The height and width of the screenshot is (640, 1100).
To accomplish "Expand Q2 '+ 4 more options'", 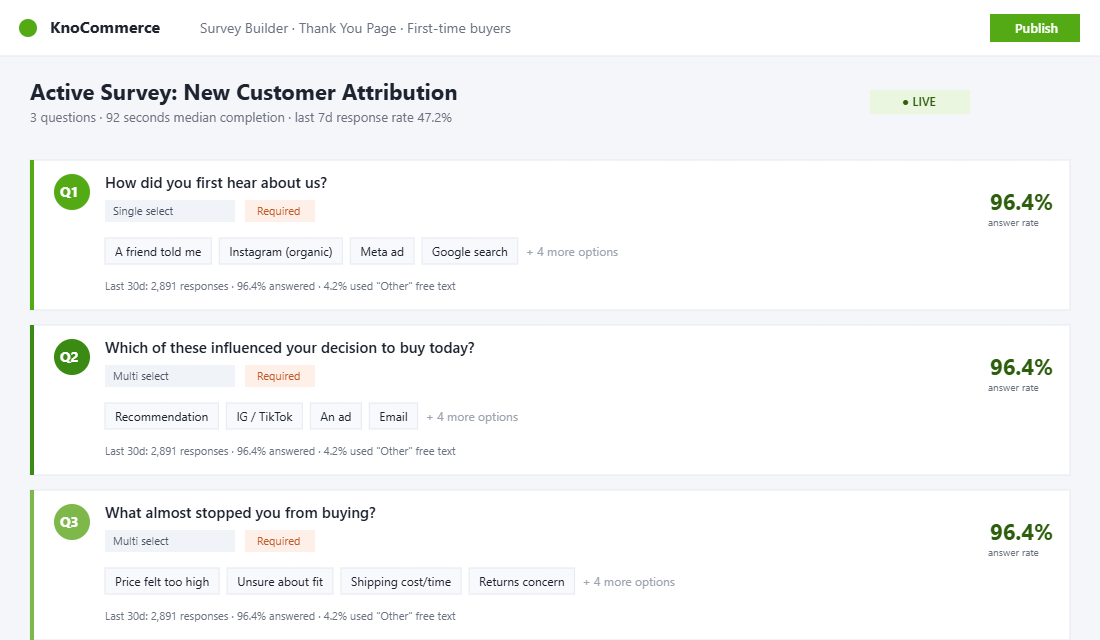I will (x=472, y=417).
